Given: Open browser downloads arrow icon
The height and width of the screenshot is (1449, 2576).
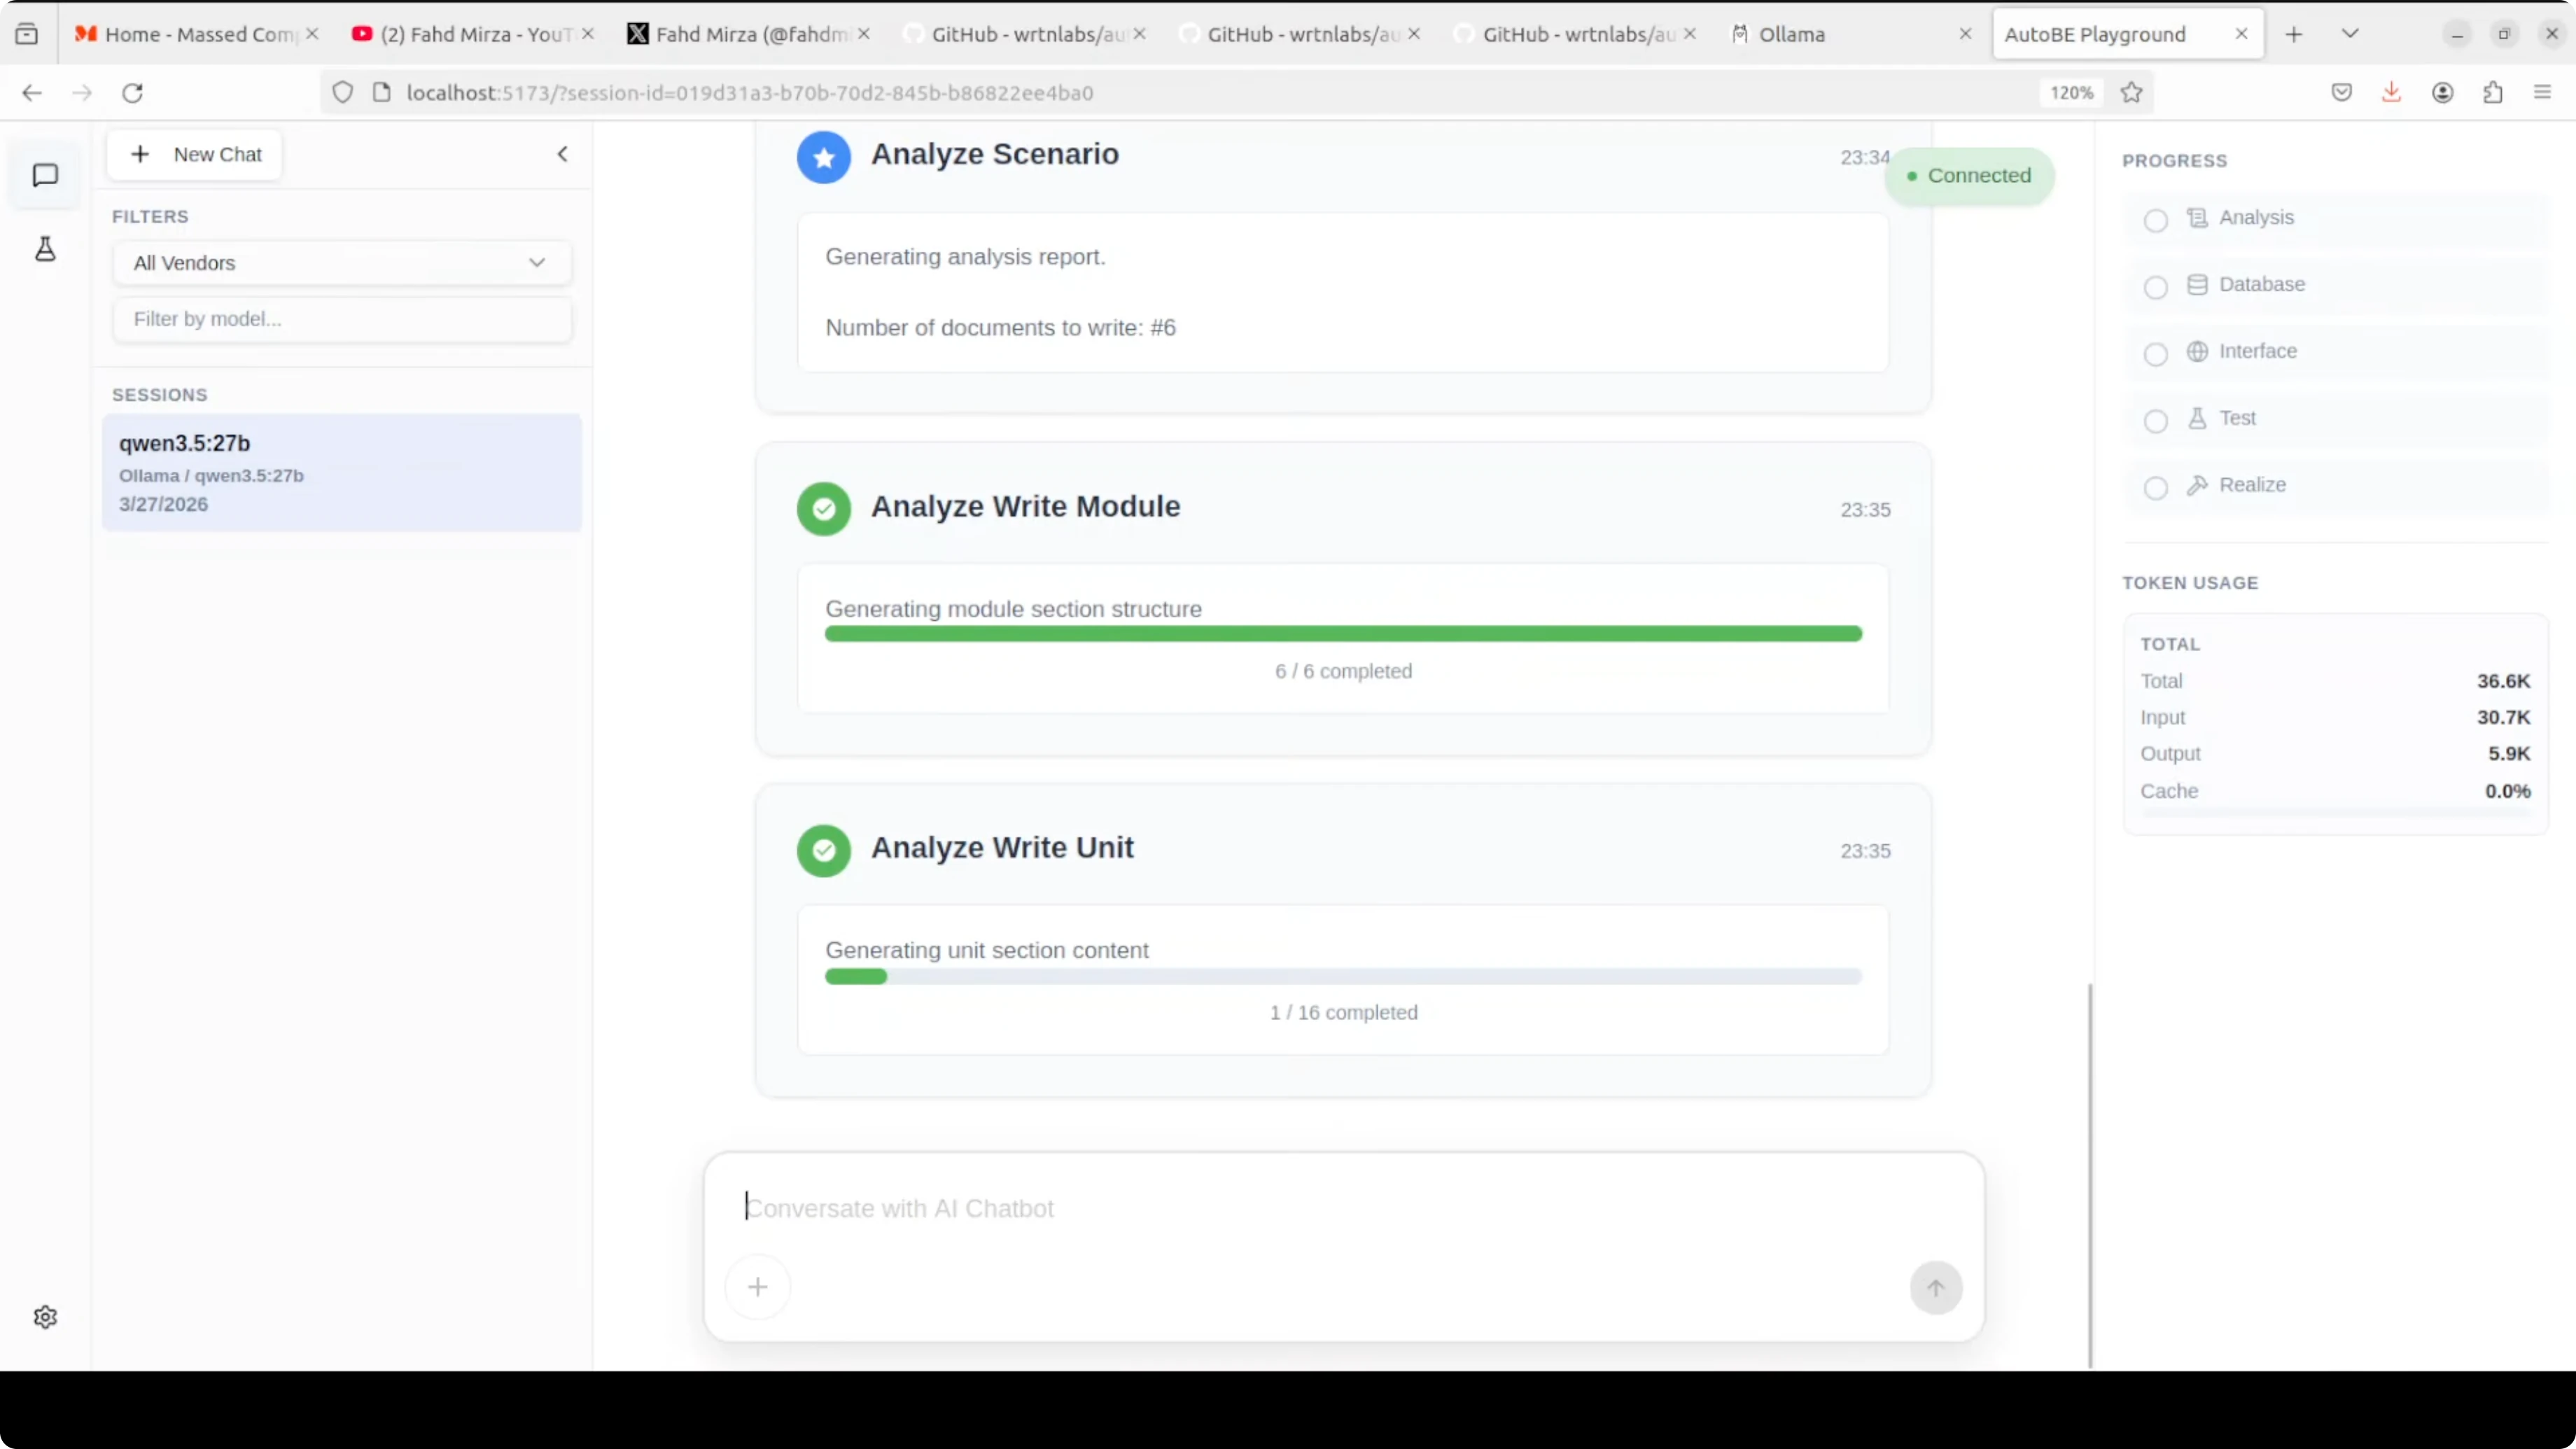Looking at the screenshot, I should (2391, 93).
